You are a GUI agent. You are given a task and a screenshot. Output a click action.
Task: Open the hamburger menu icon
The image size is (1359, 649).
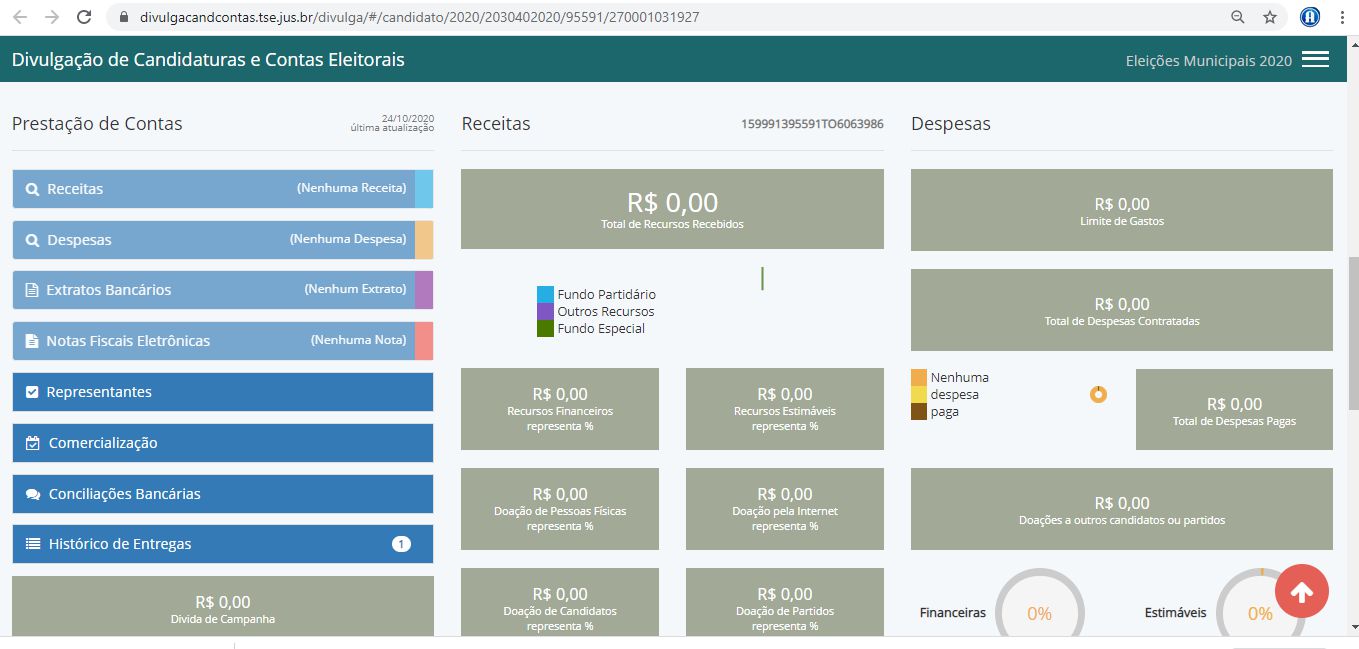(1315, 60)
